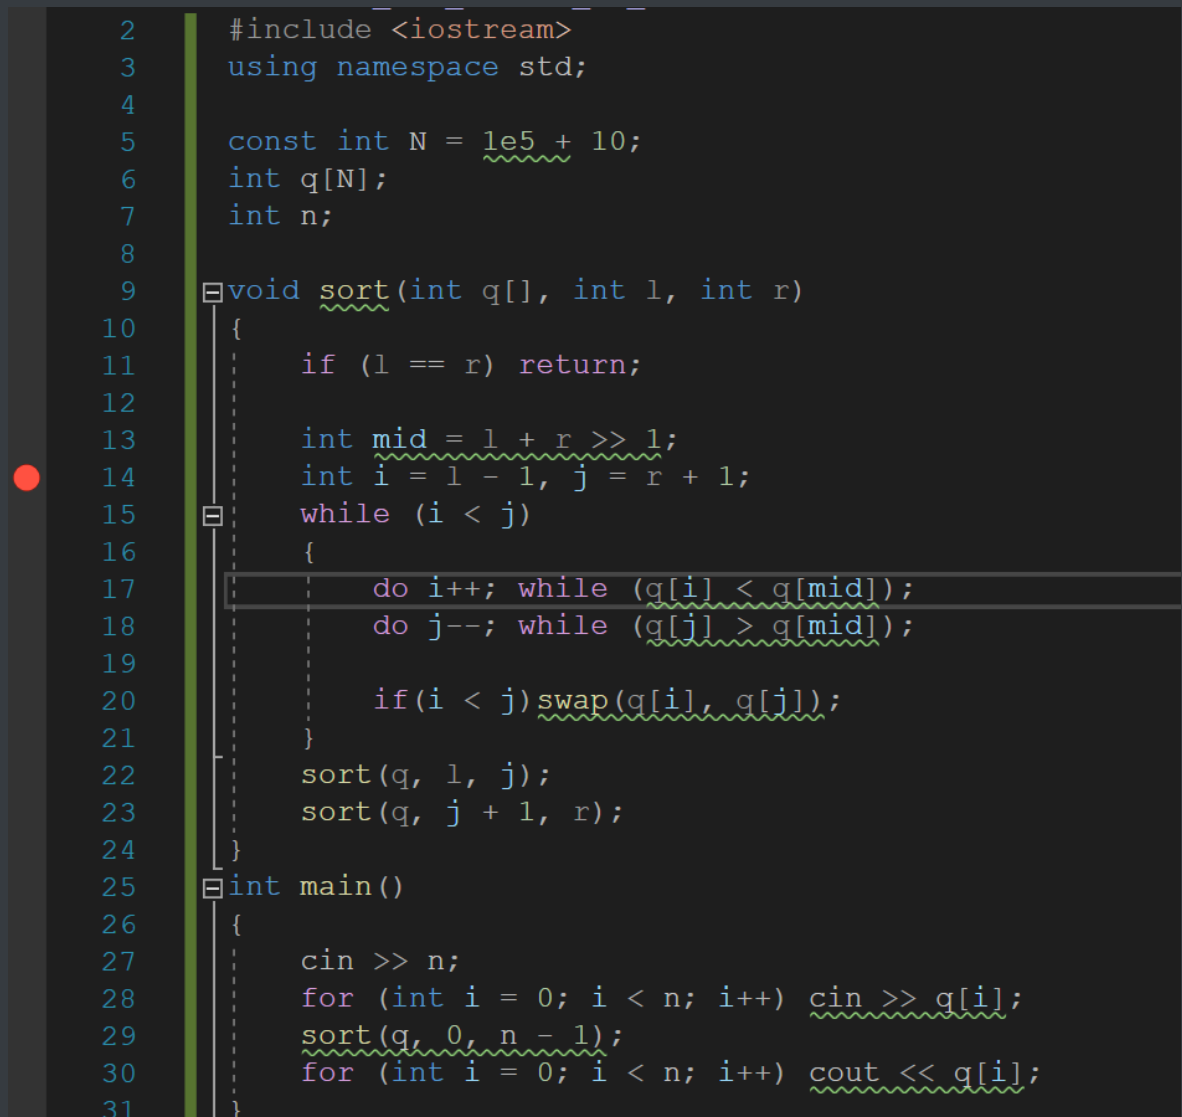Click the underlined 'sort' function name on line 9

pyautogui.click(x=354, y=291)
